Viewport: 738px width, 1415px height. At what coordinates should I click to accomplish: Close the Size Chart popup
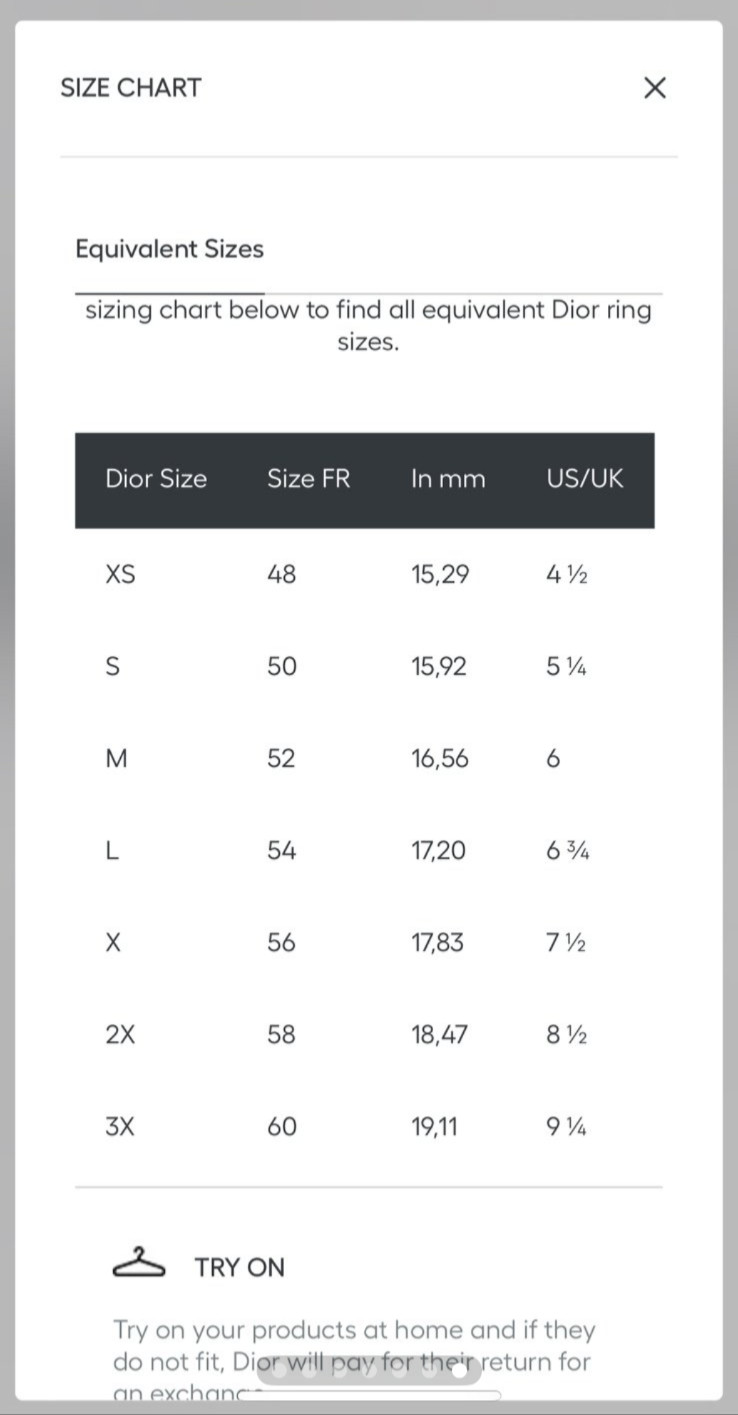[x=654, y=88]
